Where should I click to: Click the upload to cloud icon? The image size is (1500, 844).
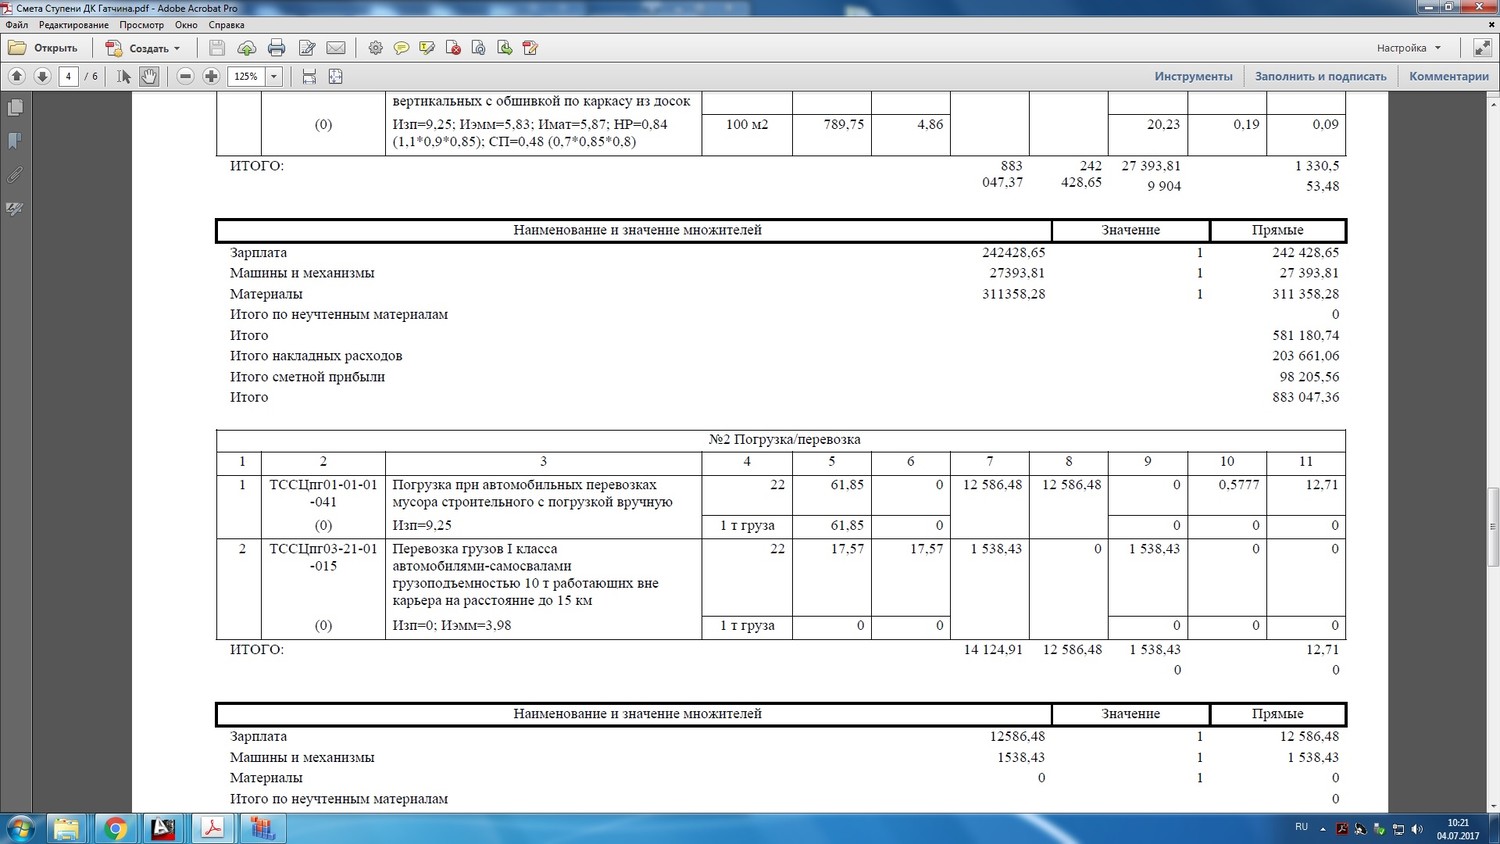247,48
